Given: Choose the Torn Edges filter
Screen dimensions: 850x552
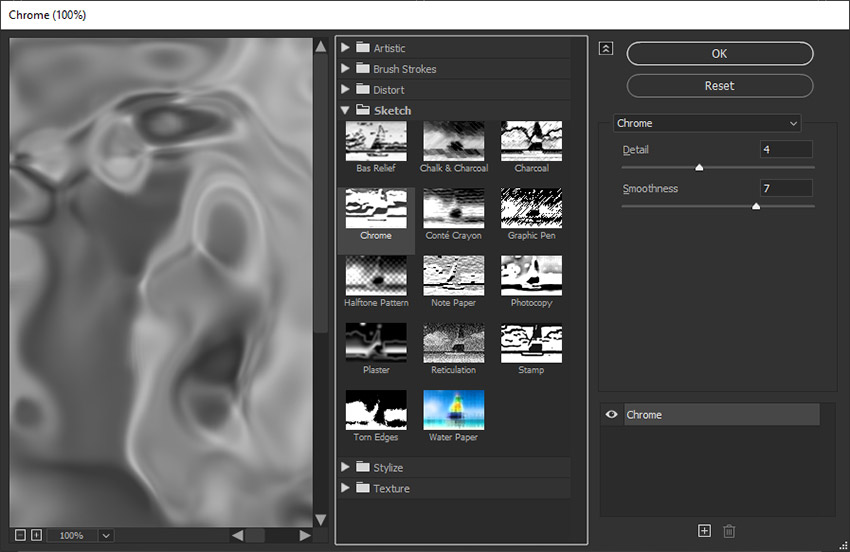Looking at the screenshot, I should [x=376, y=410].
